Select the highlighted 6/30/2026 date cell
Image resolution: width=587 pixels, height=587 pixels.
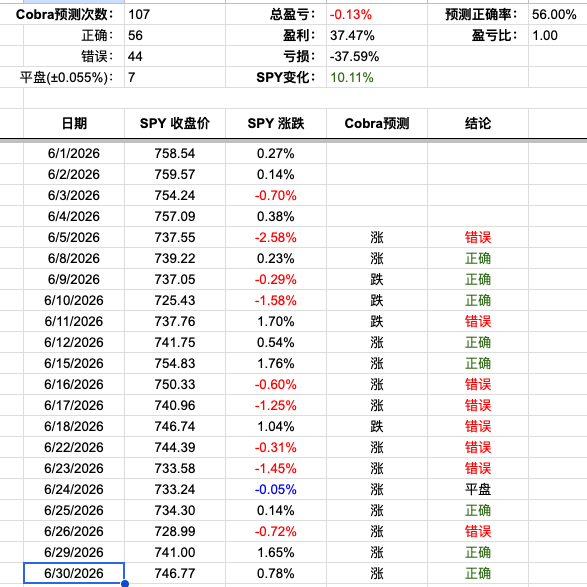74,573
